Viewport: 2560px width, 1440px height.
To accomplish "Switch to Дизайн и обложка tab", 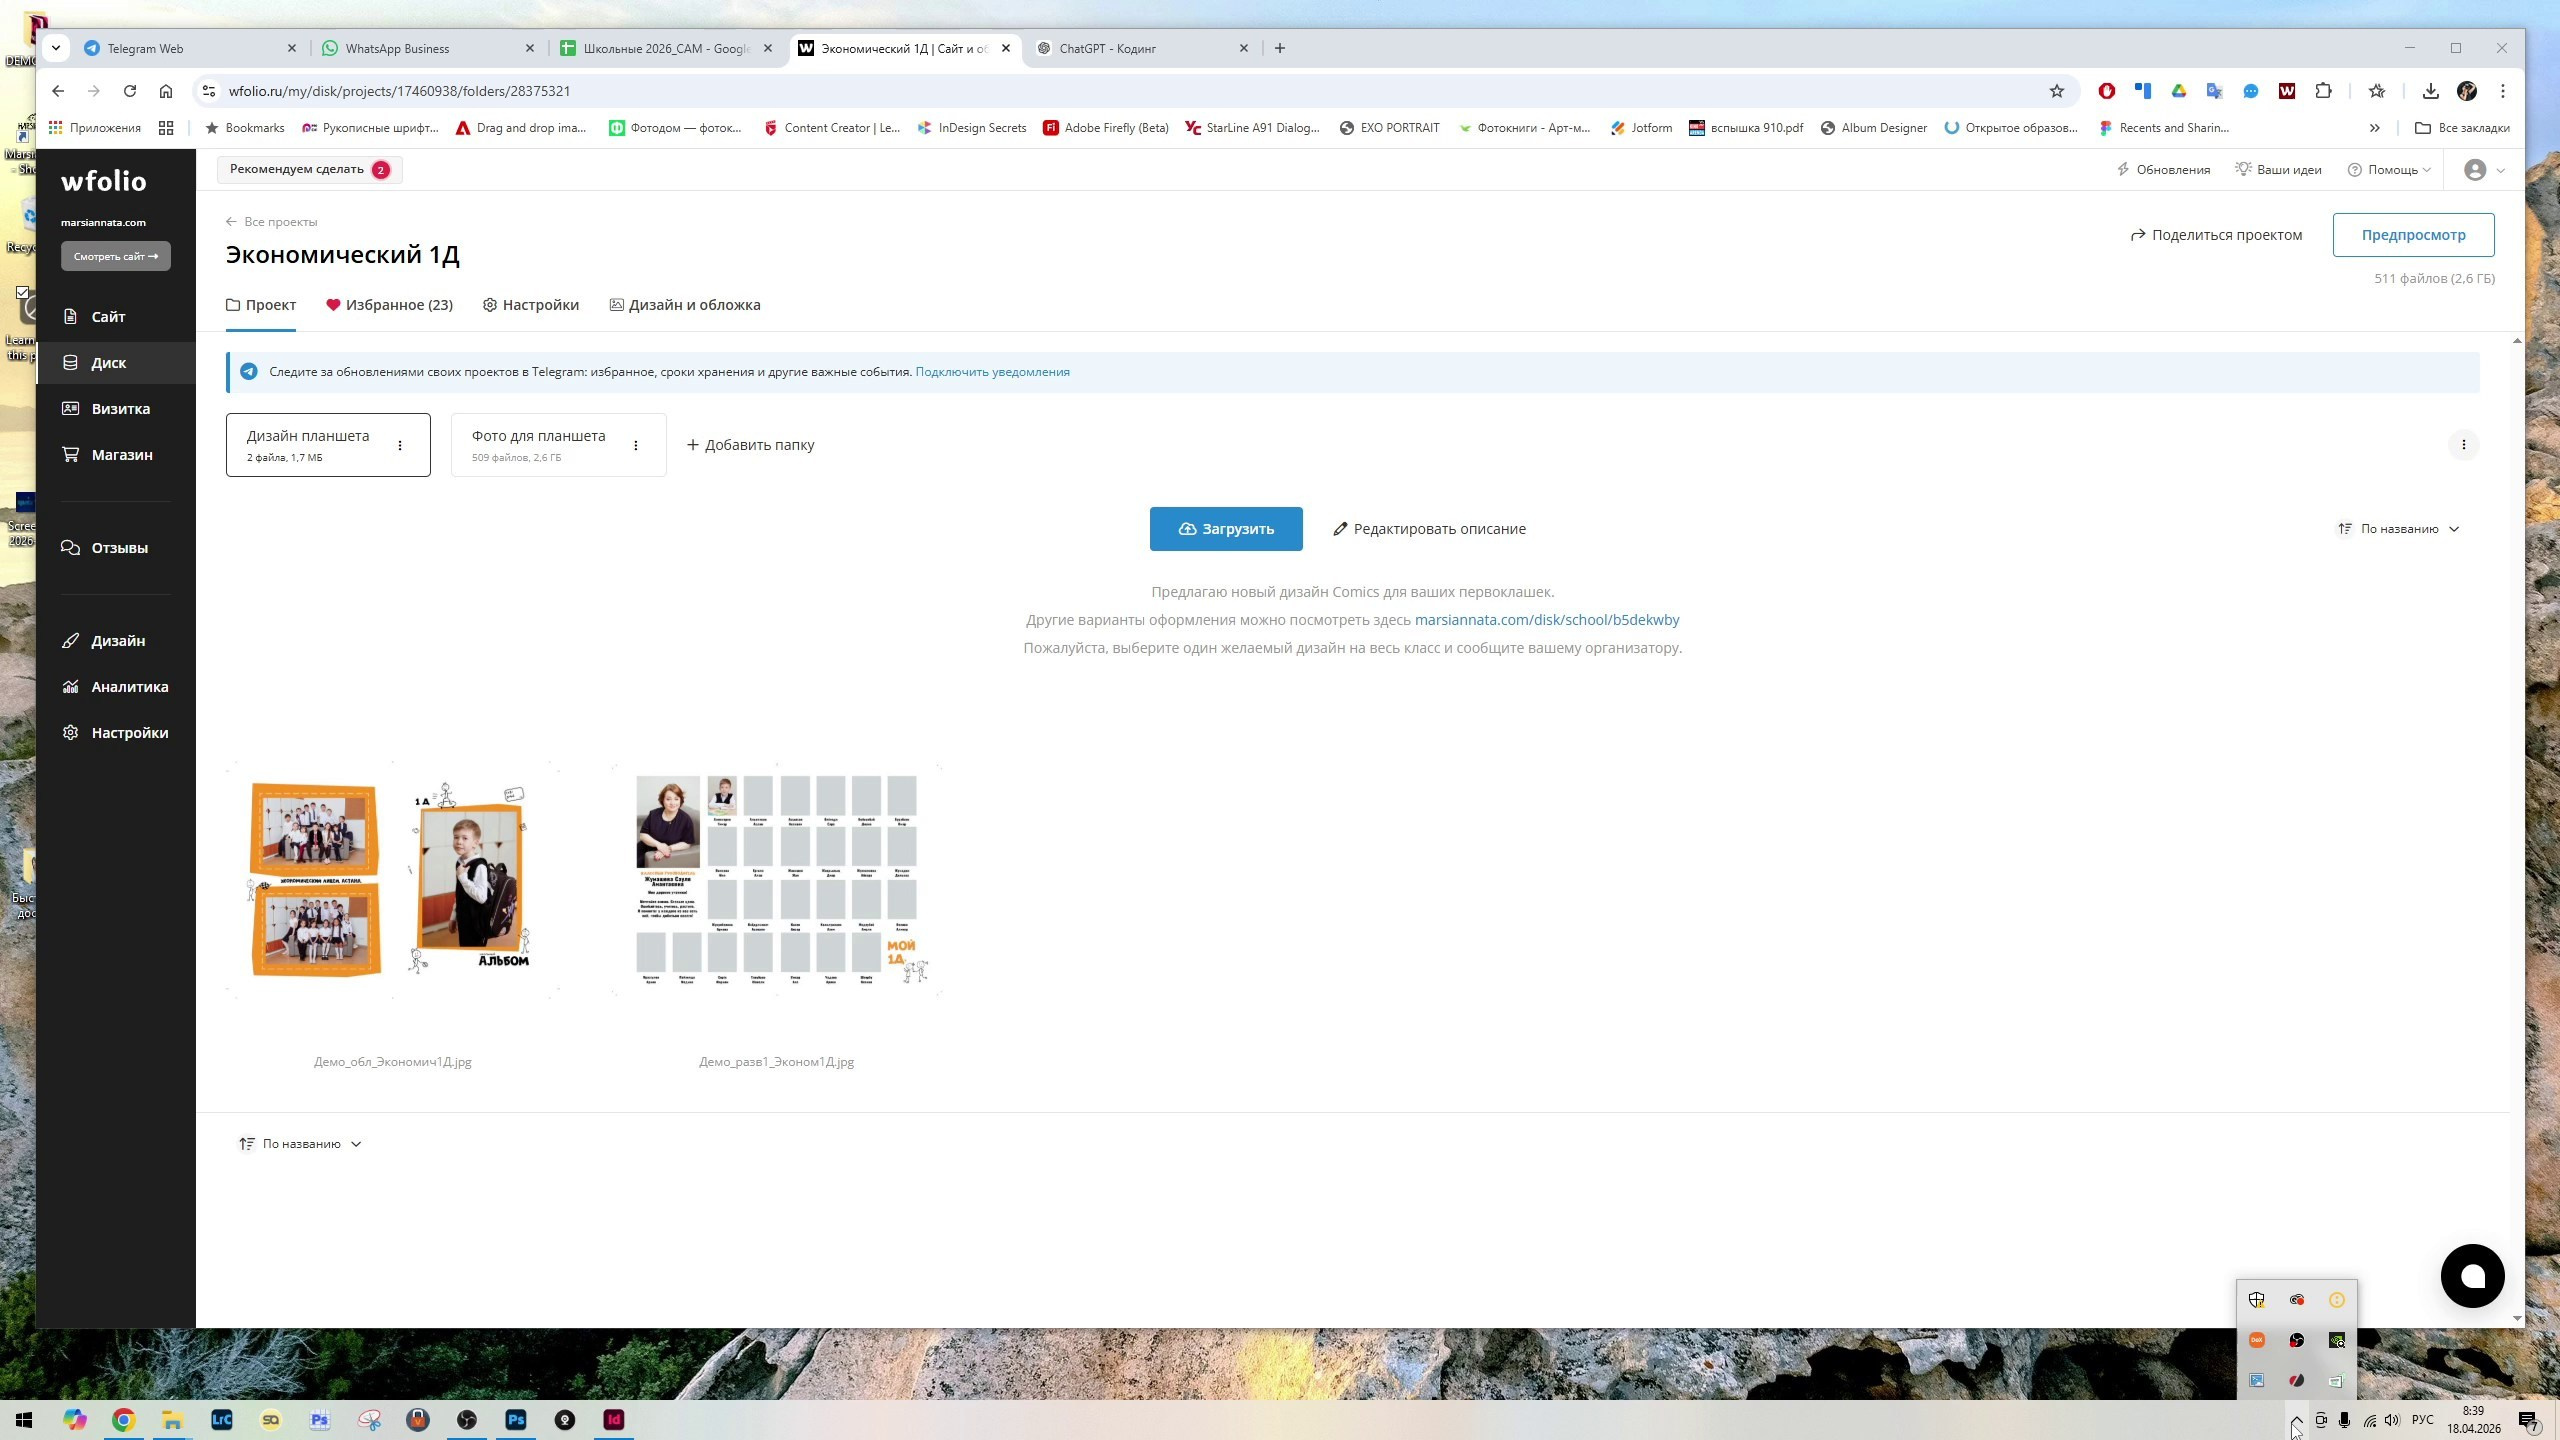I will (x=685, y=305).
